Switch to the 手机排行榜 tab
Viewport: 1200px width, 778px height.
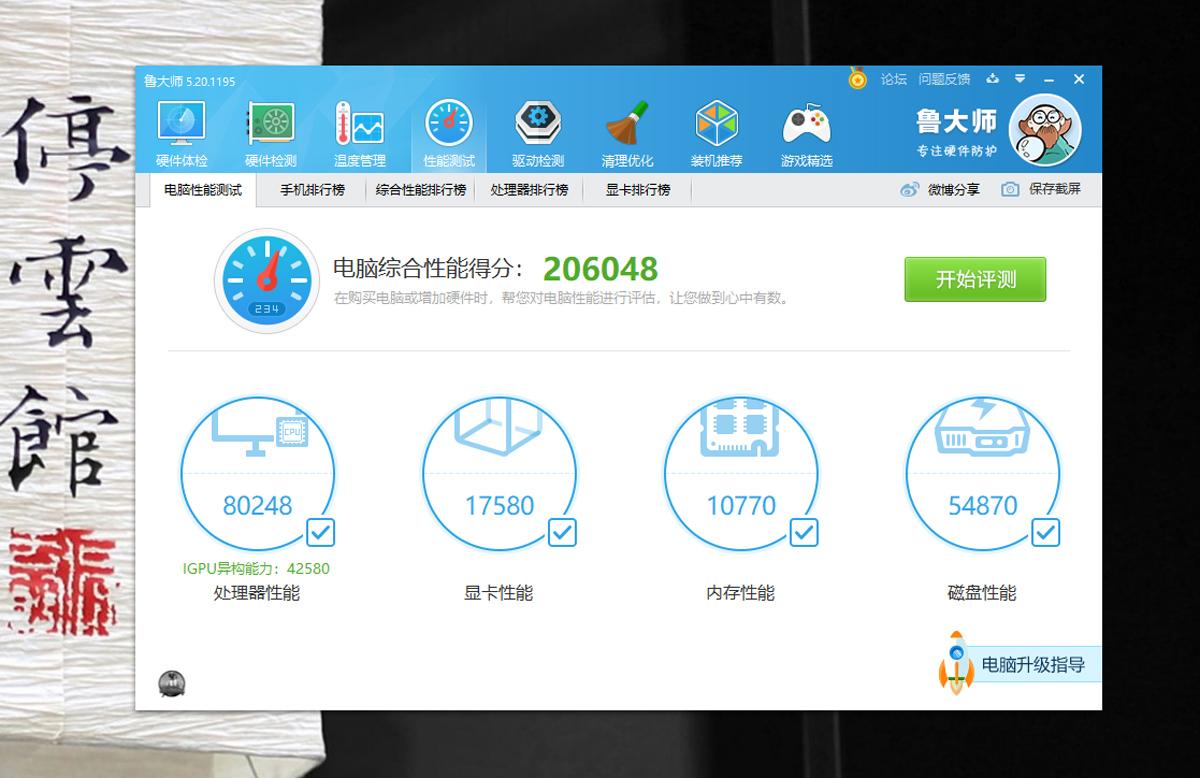[x=312, y=190]
